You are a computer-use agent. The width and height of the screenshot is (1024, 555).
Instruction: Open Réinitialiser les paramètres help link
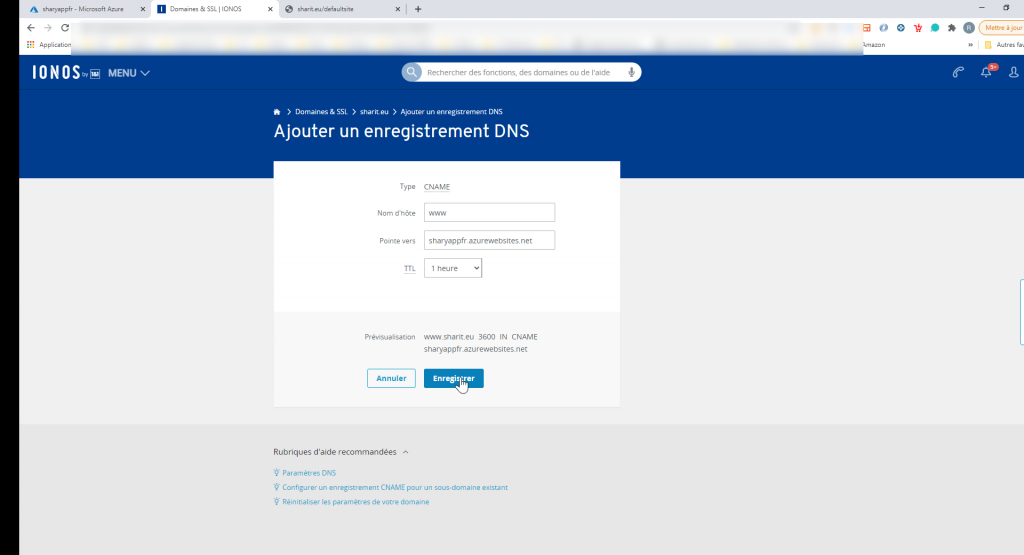[x=356, y=501]
